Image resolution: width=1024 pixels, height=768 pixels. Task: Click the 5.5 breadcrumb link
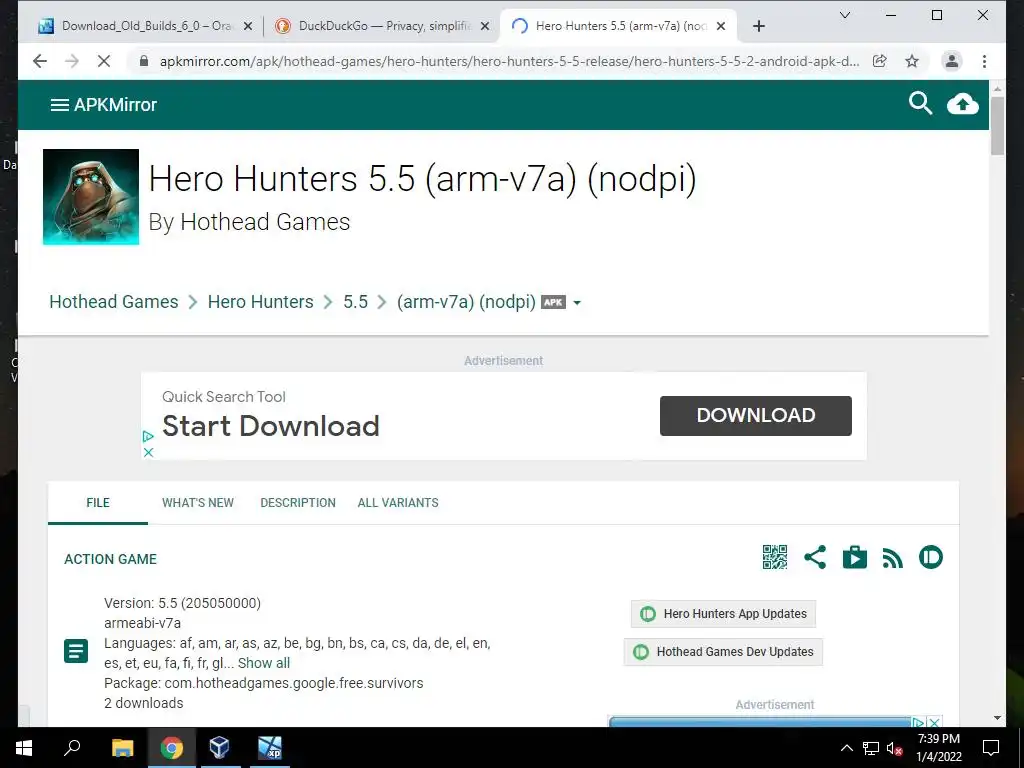[355, 302]
